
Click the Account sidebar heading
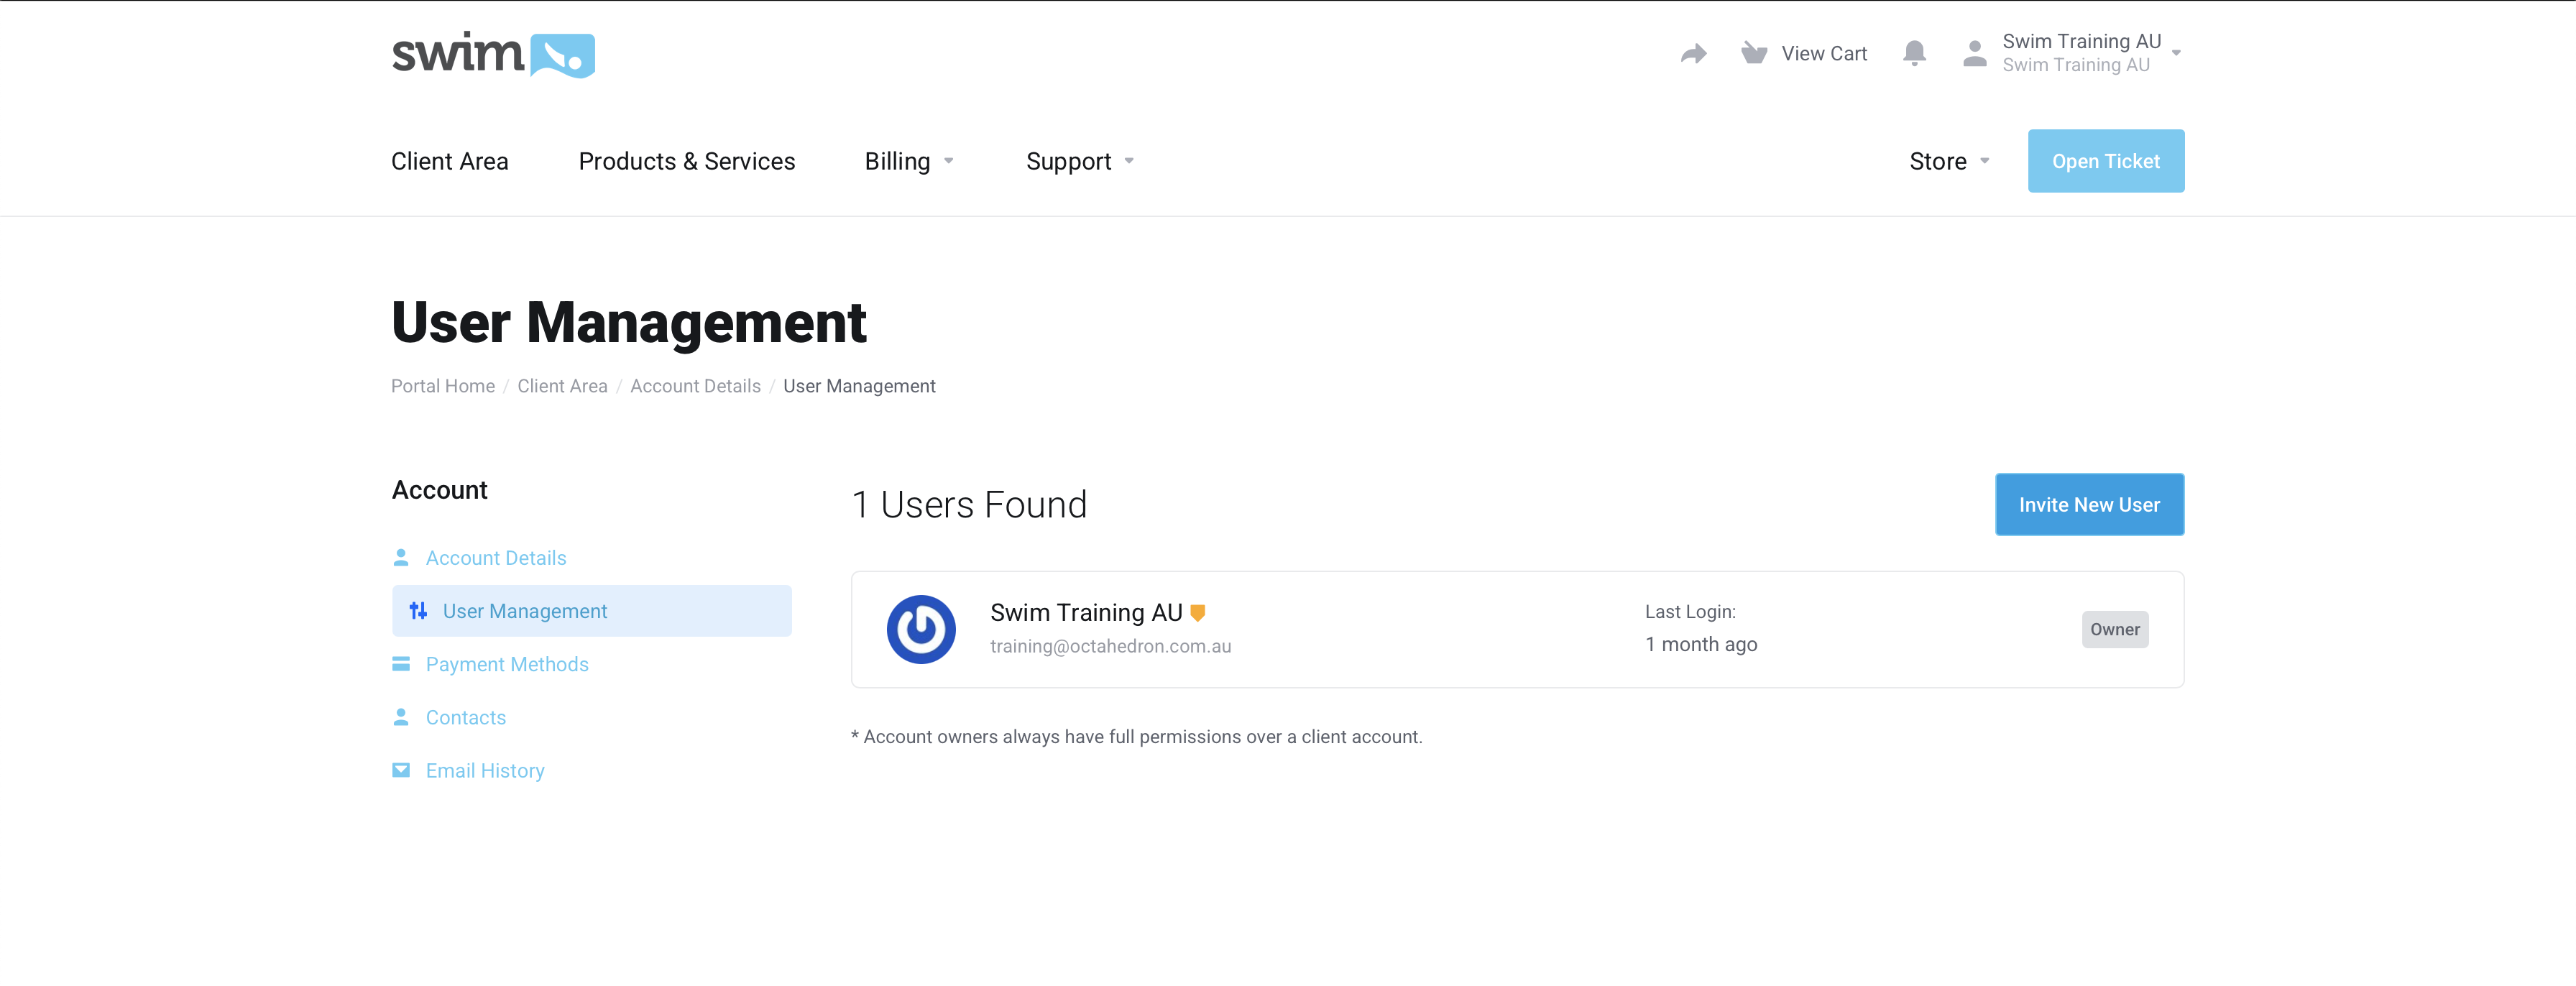click(439, 490)
